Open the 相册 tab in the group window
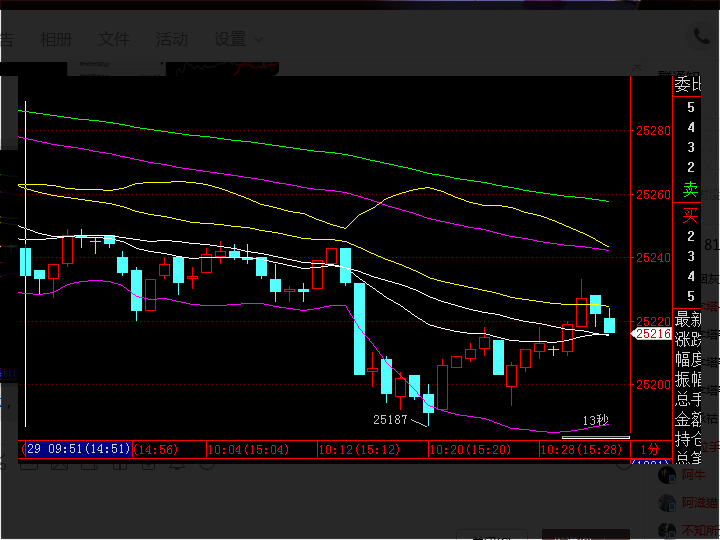This screenshot has height=540, width=720. point(56,39)
